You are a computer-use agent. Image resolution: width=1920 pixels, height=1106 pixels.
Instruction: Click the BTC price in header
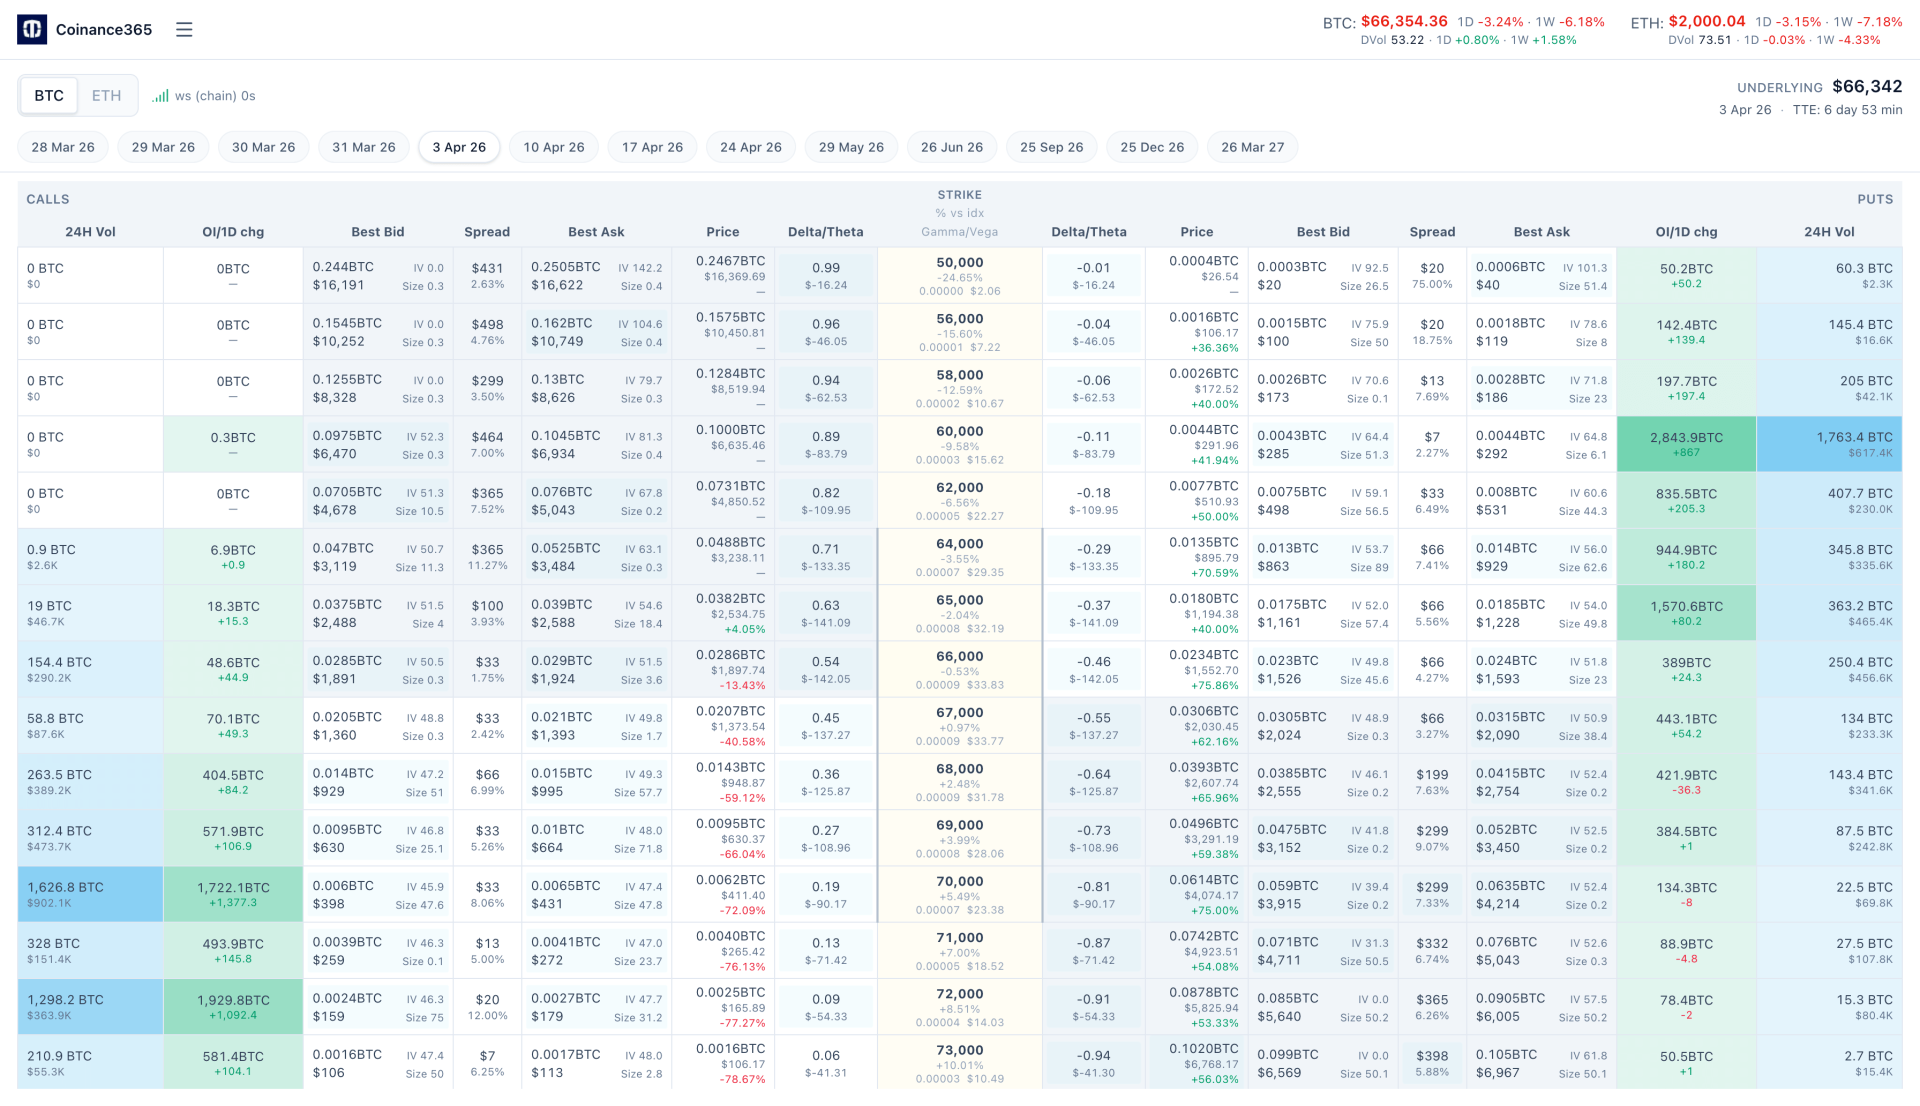[x=1403, y=21]
